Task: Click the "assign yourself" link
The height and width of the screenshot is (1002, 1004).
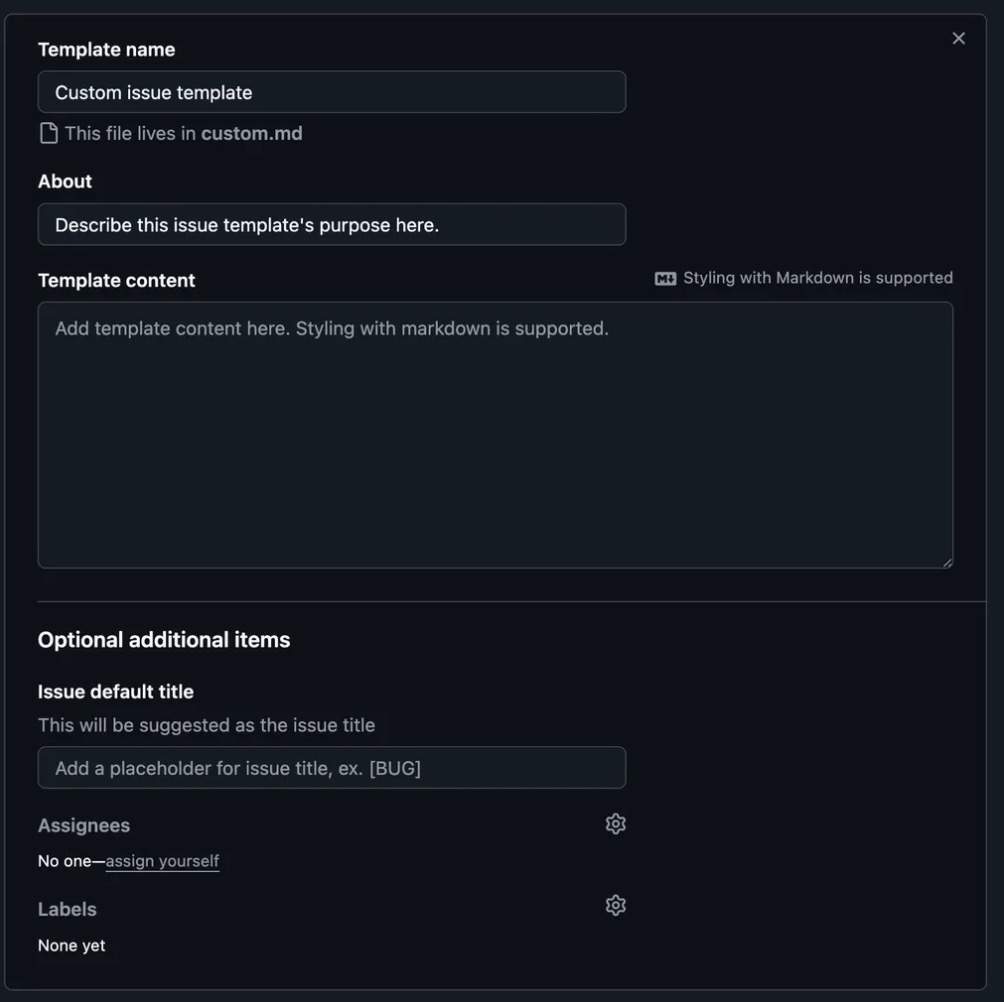Action: tap(162, 861)
